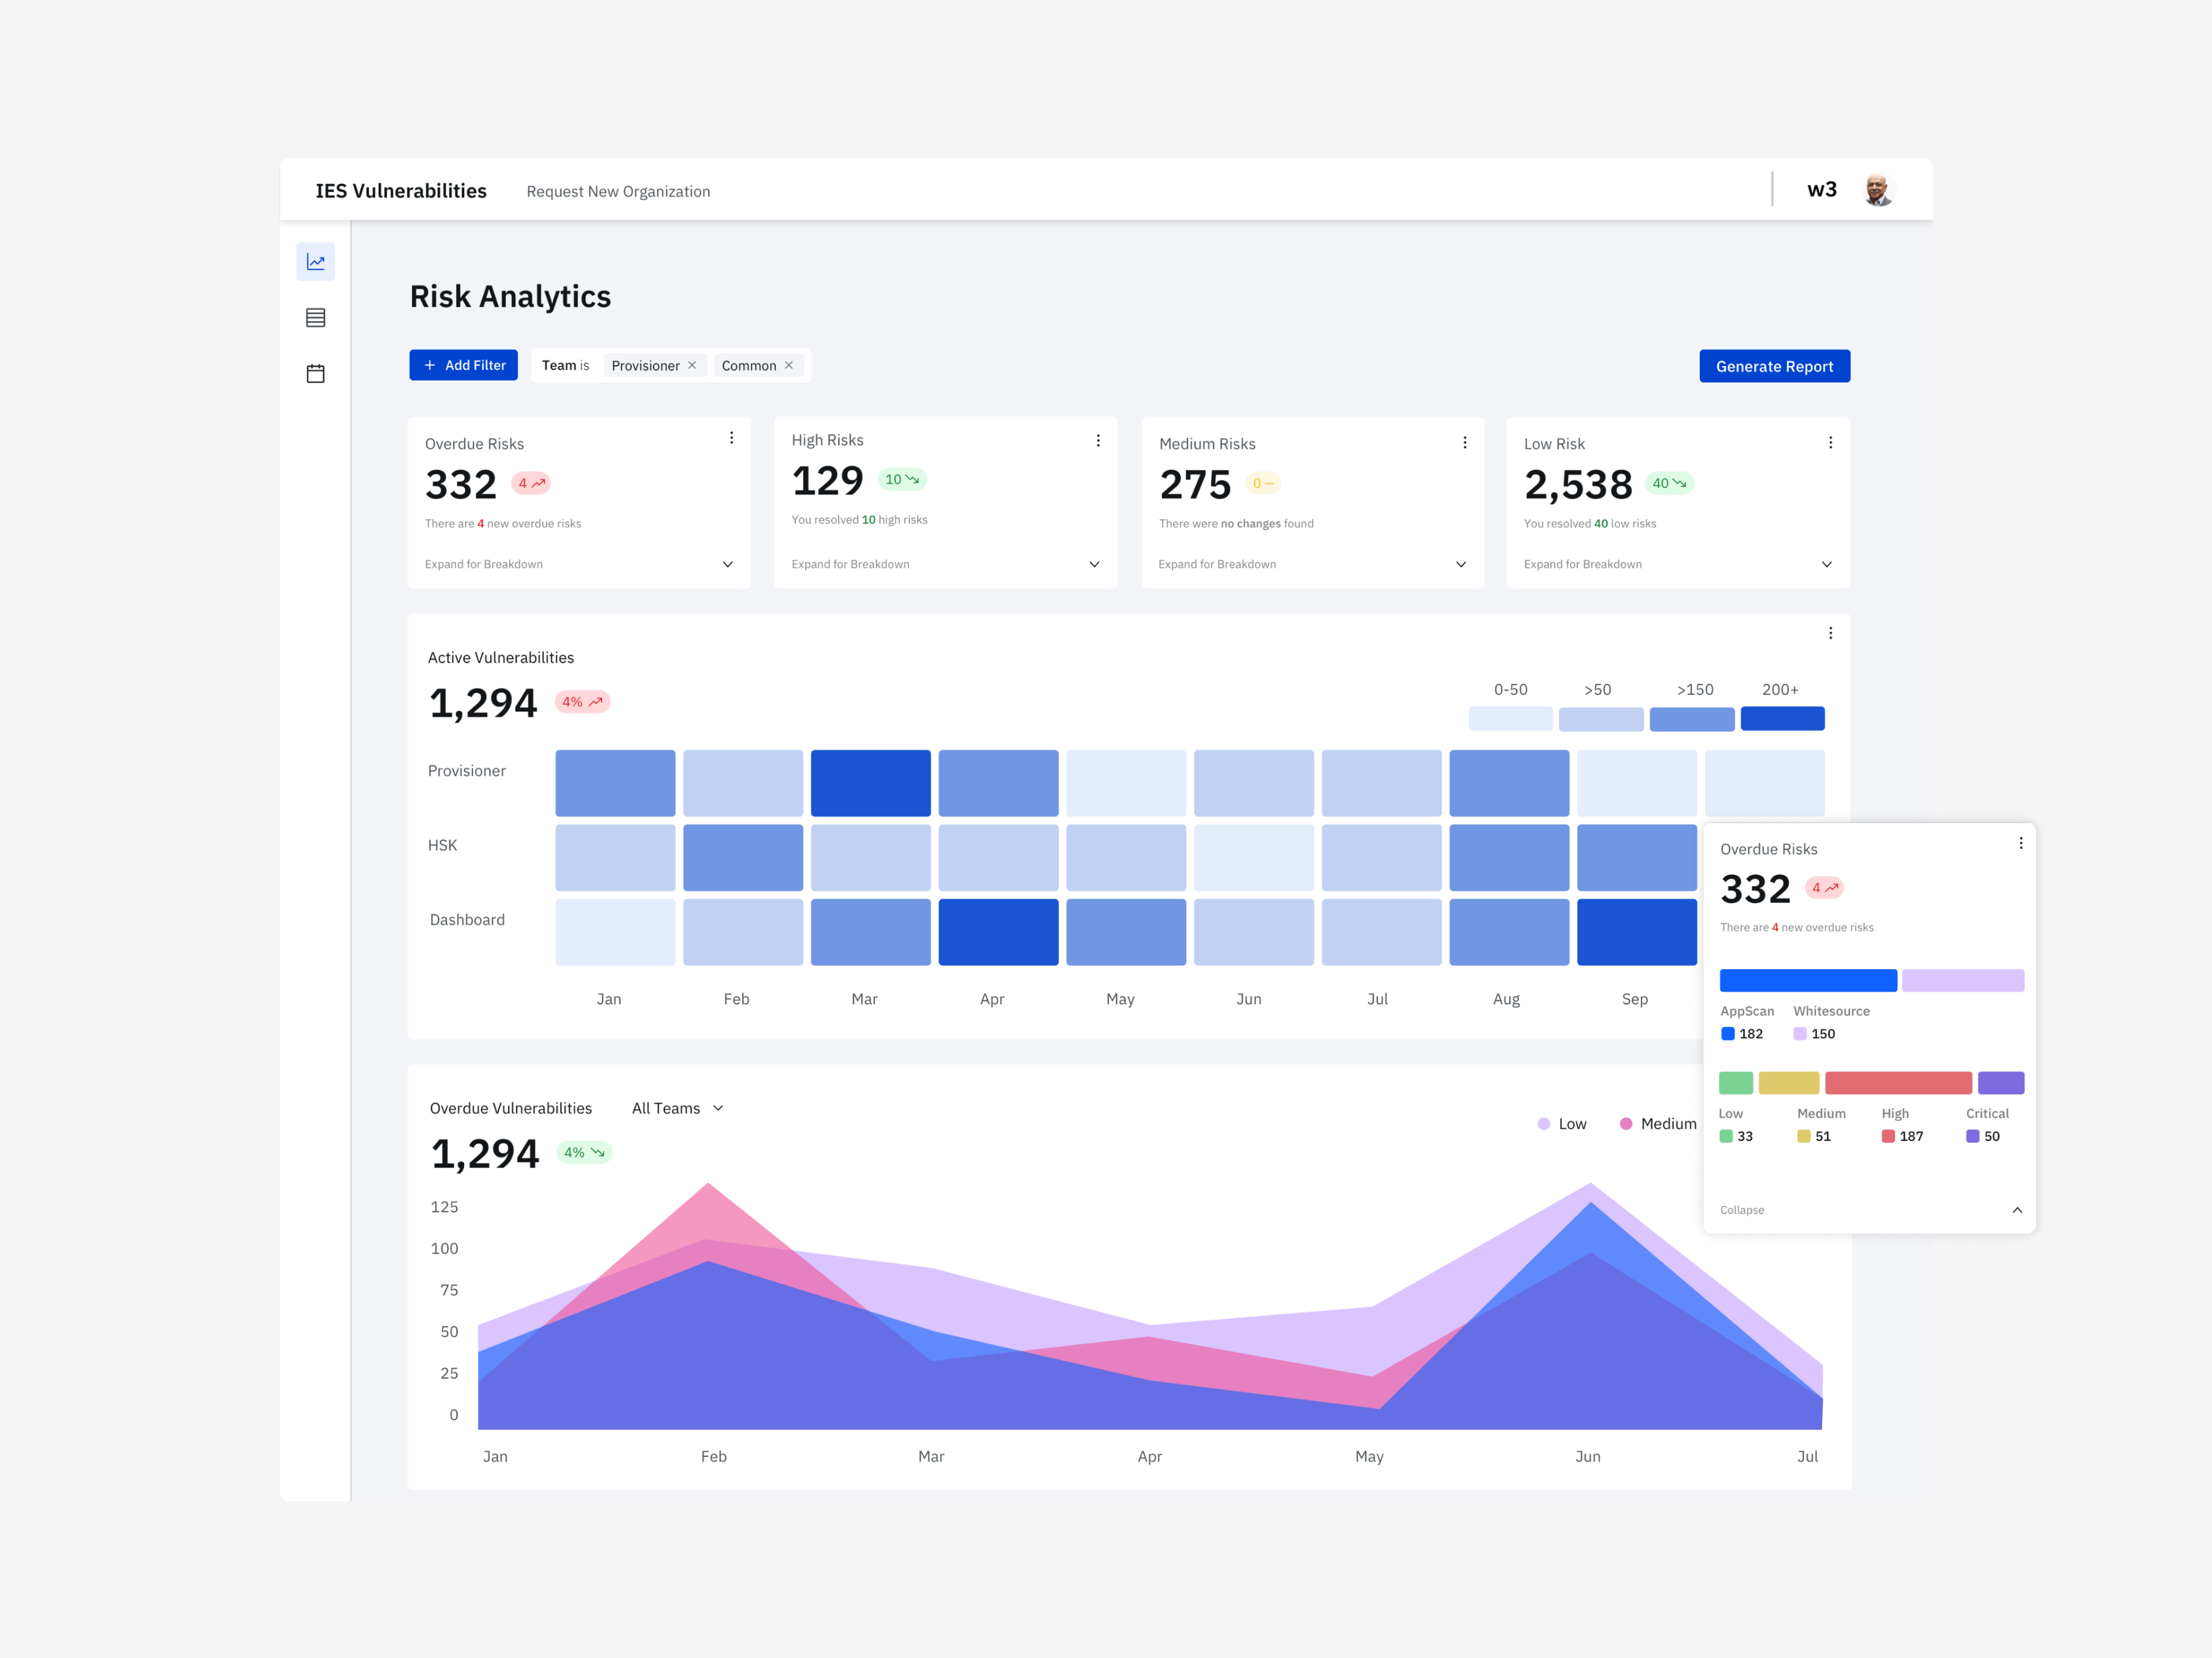Click the 0-50 heatmap legend swatch
The image size is (2212, 1658).
coord(1510,718)
